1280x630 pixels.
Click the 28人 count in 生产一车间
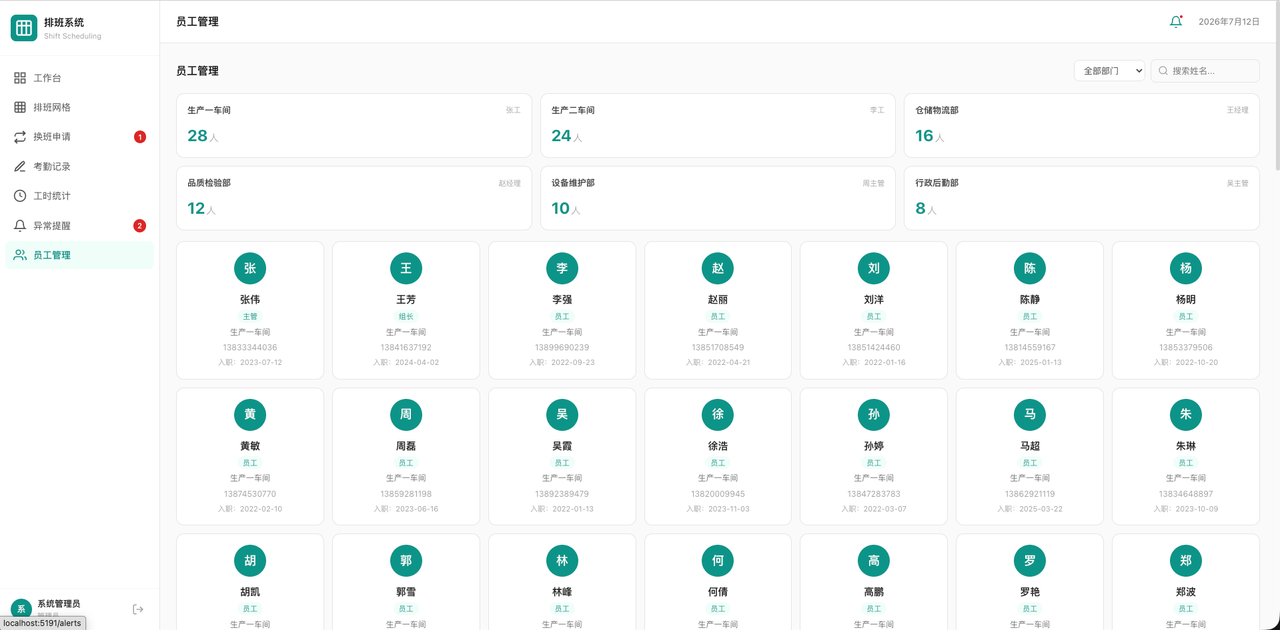tap(203, 136)
